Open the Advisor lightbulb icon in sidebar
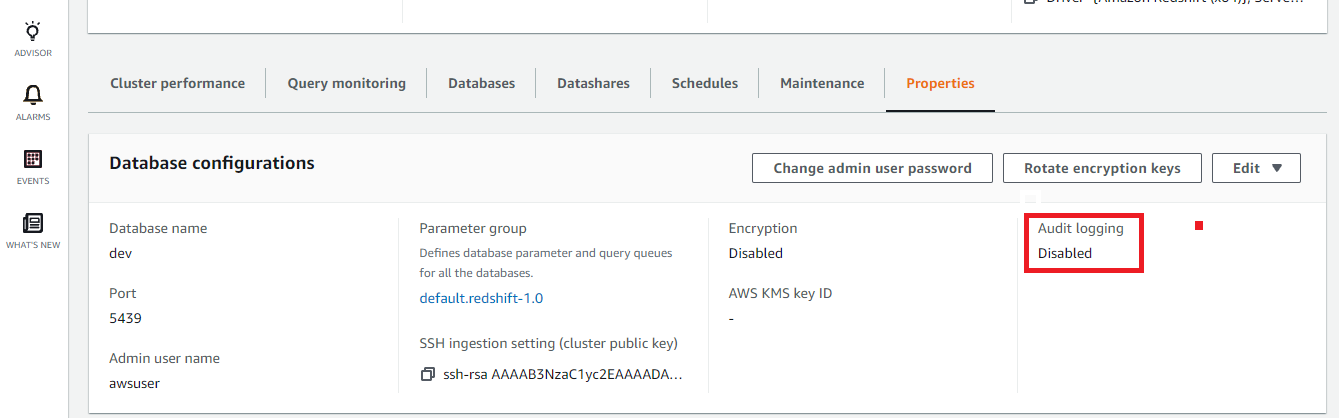The image size is (1339, 418). tap(33, 32)
